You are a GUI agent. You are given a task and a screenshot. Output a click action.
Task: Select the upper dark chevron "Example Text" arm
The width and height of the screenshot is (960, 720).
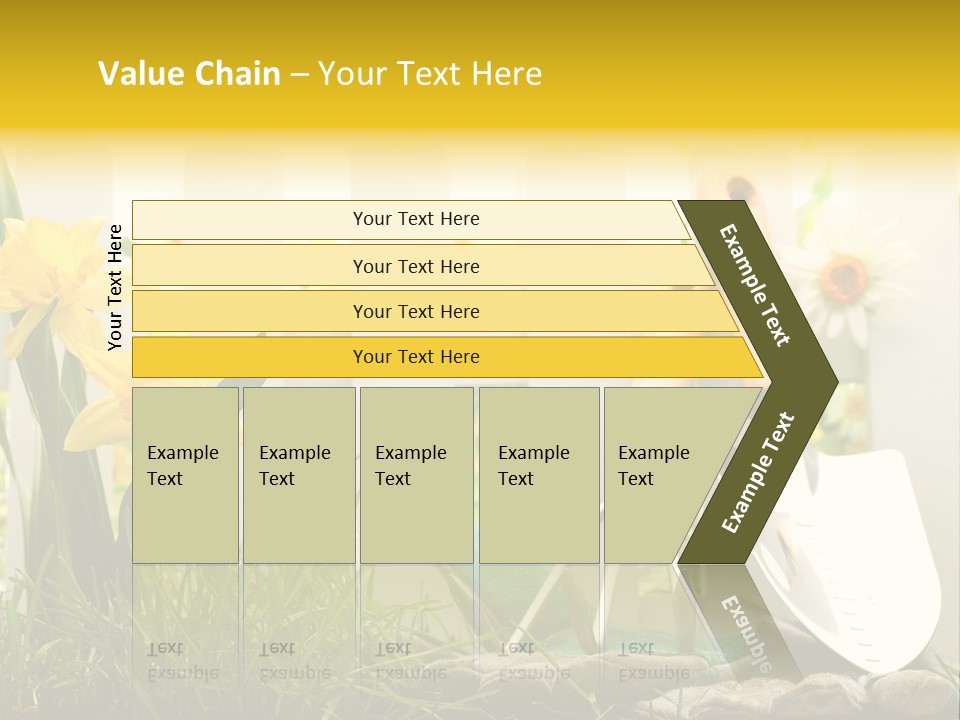[756, 285]
